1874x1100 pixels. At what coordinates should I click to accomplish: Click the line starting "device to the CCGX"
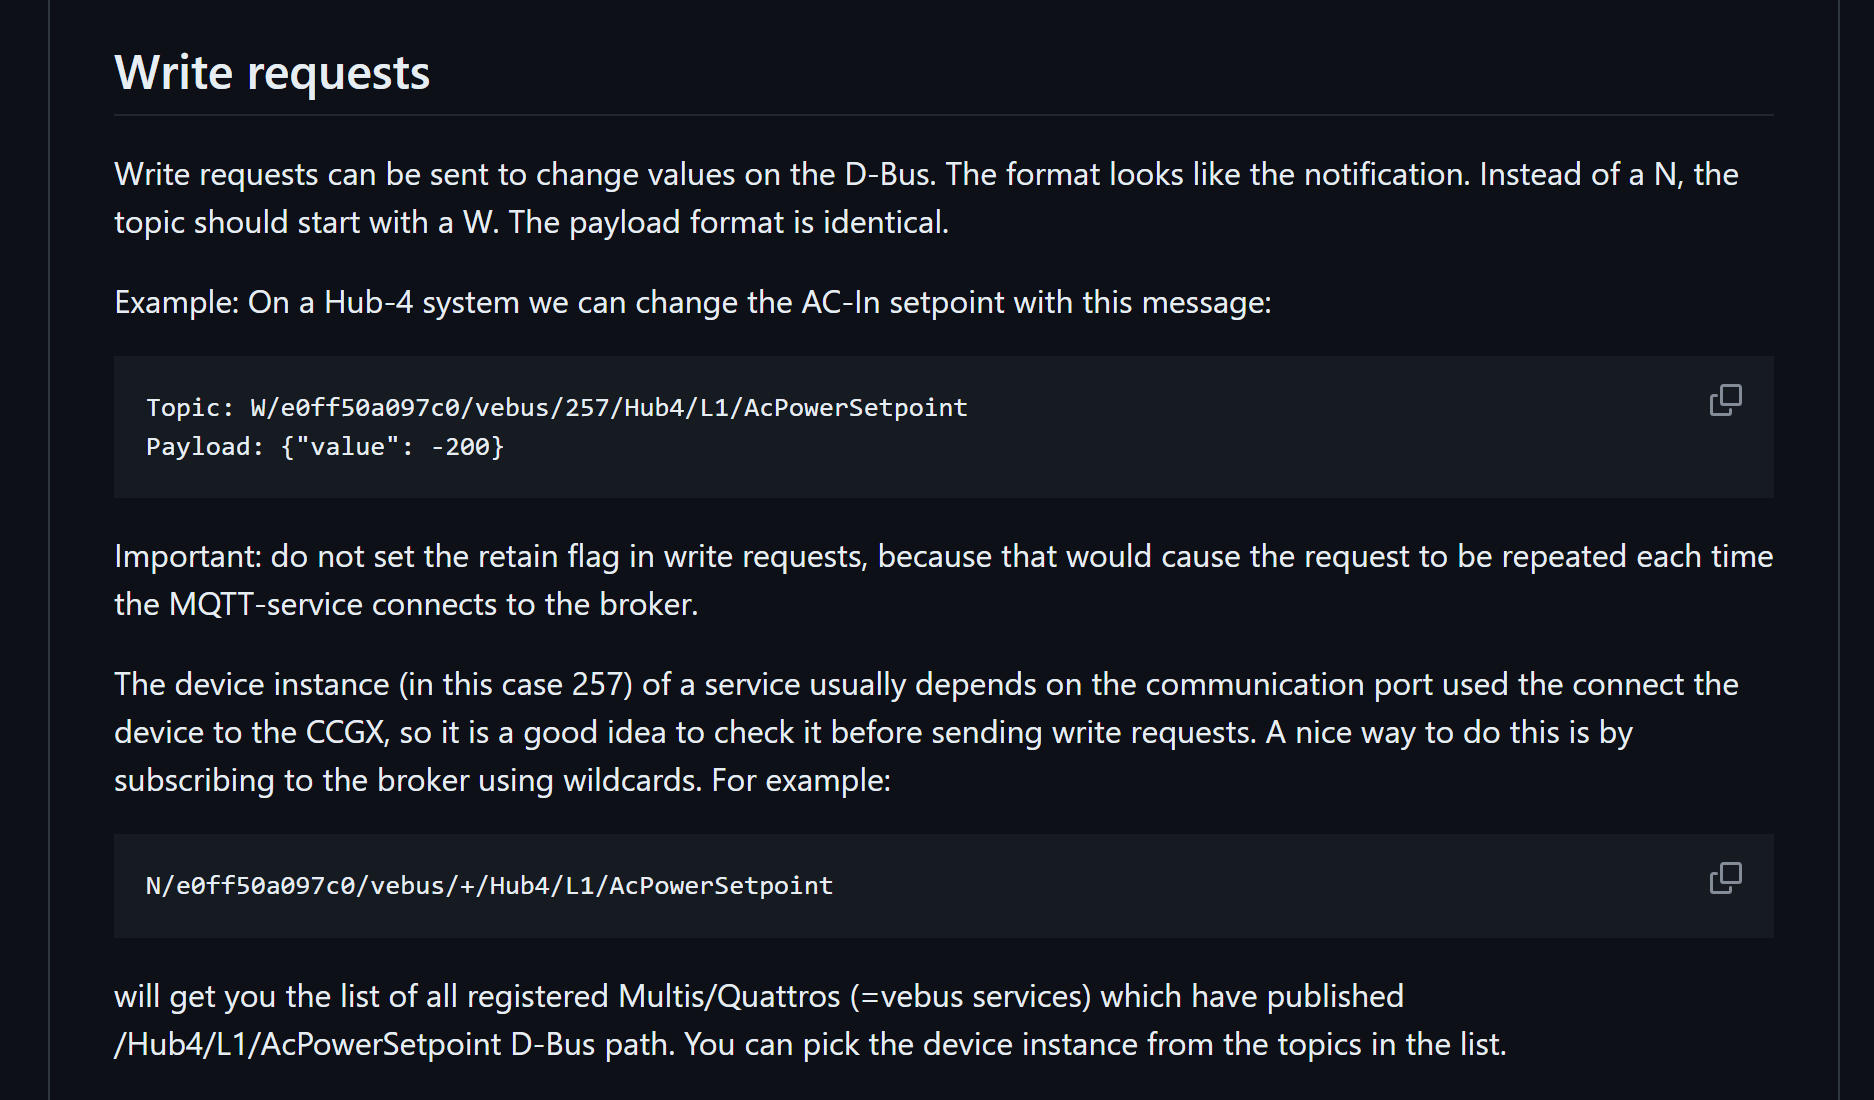coord(872,732)
